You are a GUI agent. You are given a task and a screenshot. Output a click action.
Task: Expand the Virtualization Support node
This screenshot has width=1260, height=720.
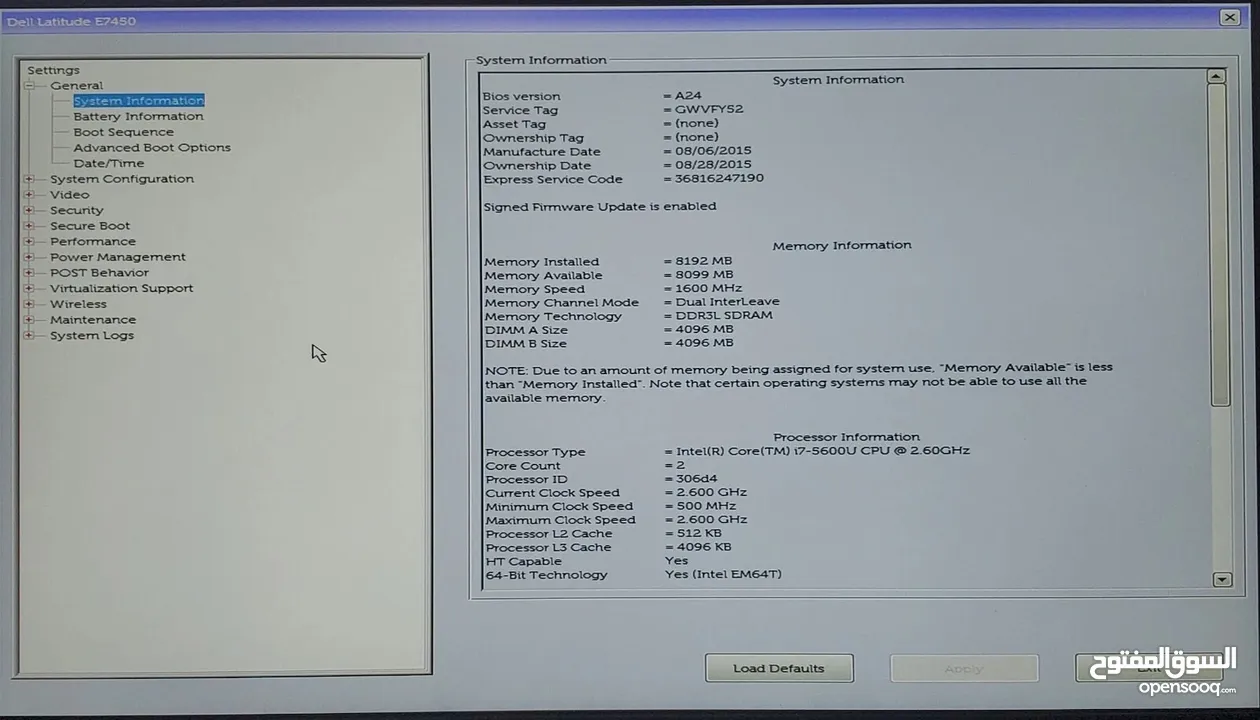[29, 289]
